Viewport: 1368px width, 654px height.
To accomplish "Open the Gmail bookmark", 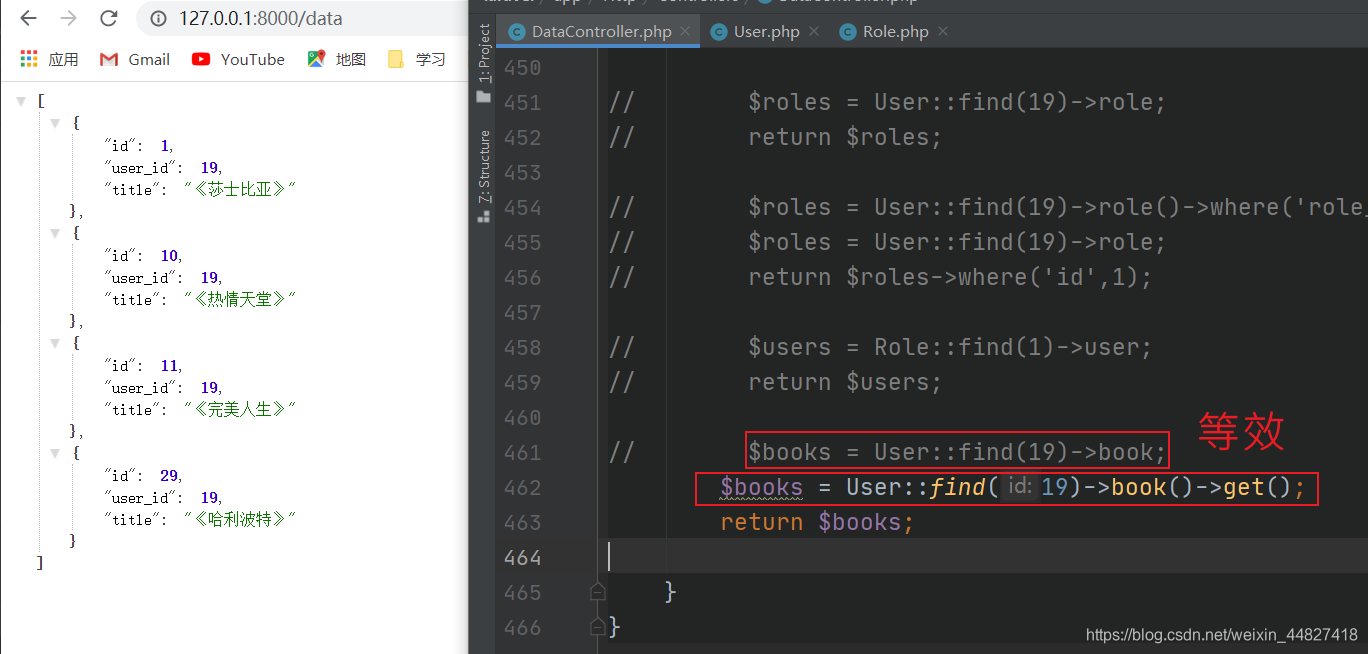I will tap(135, 59).
